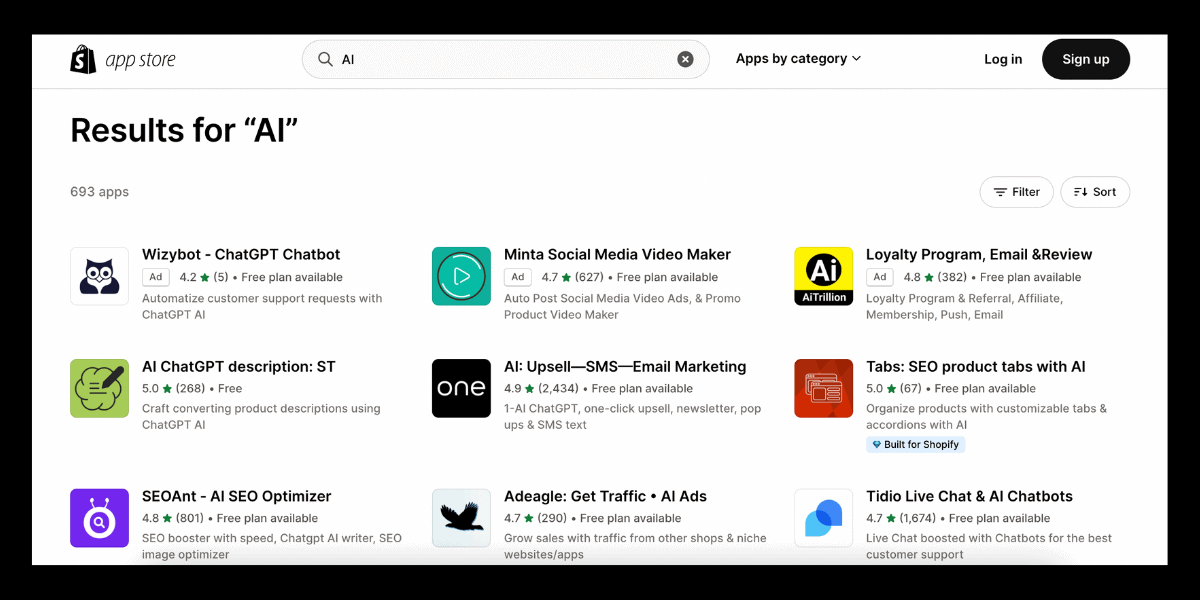Open AI ChatGPT description: ST title
The image size is (1200, 600).
click(239, 367)
